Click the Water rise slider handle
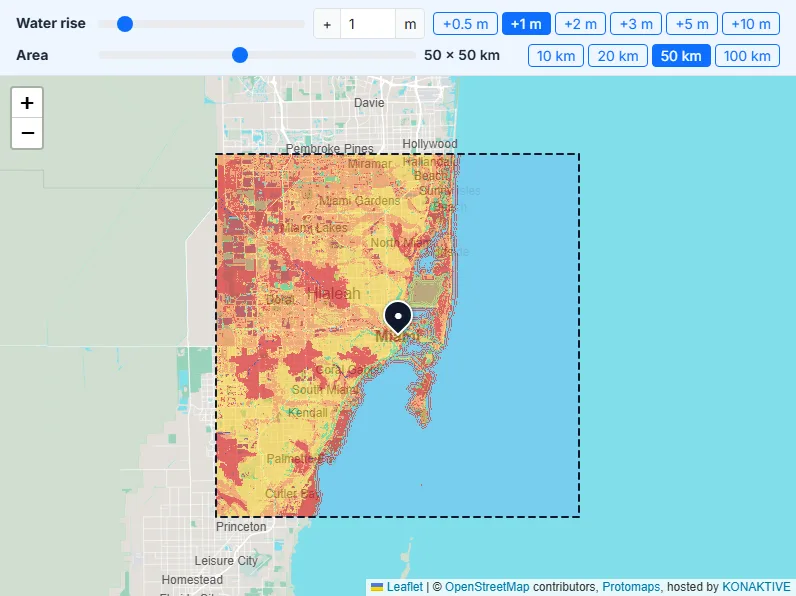796x596 pixels. pyautogui.click(x=125, y=24)
